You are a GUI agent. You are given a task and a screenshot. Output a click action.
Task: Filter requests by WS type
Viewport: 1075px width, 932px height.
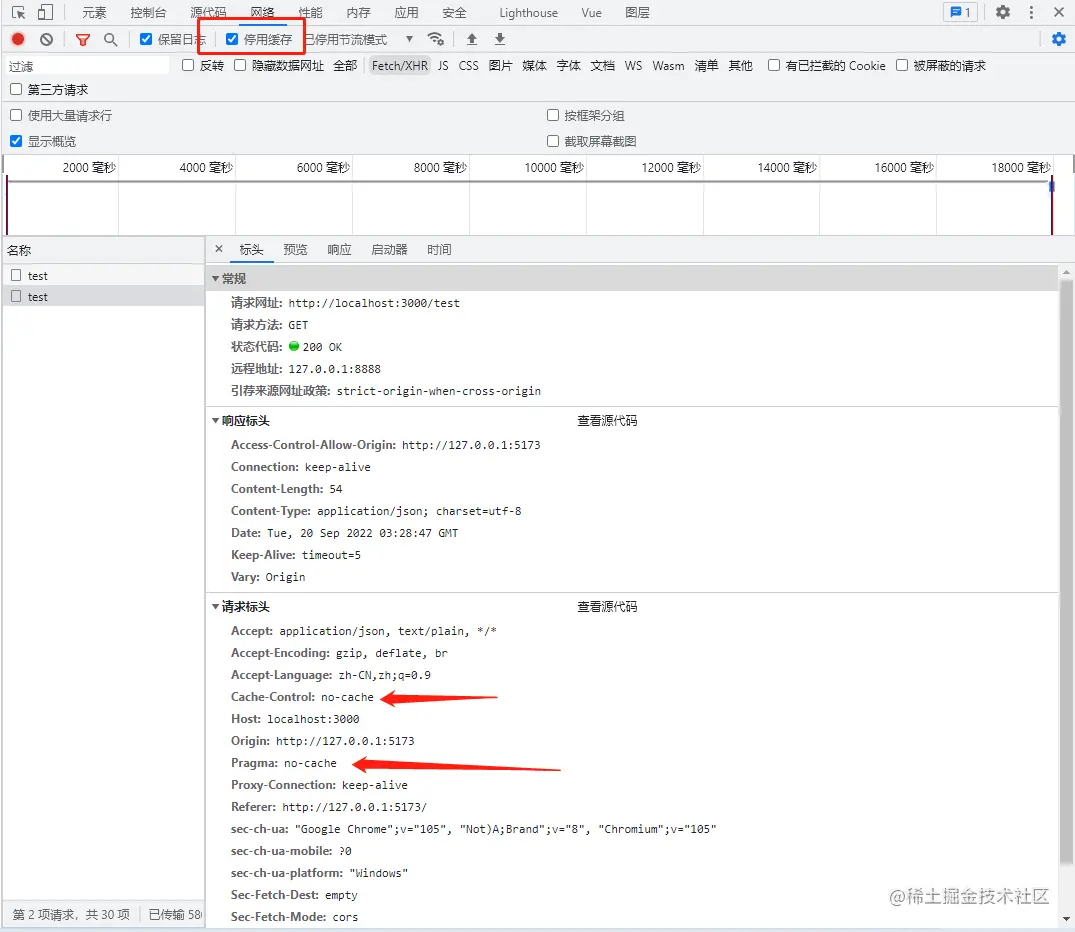[x=633, y=65]
